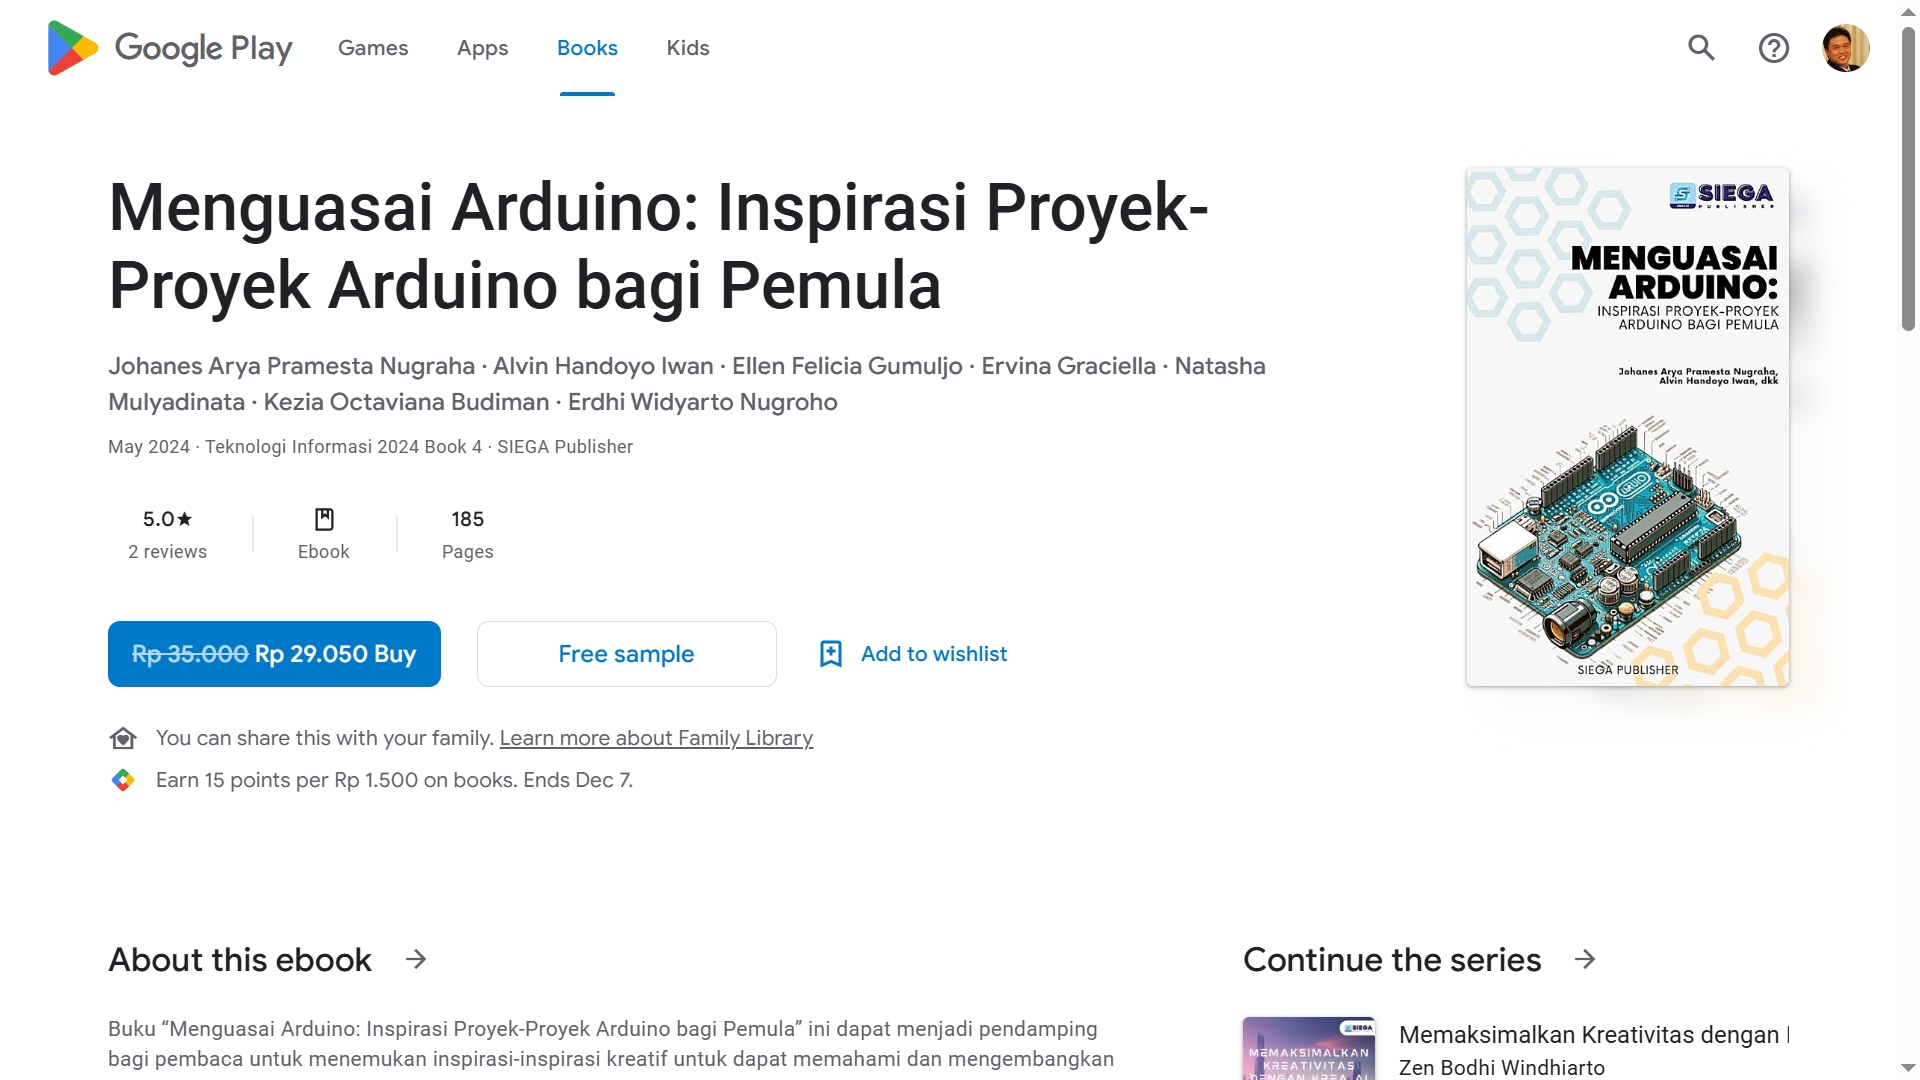Open Learn more about Family Library link
This screenshot has height=1080, width=1920.
coord(656,739)
